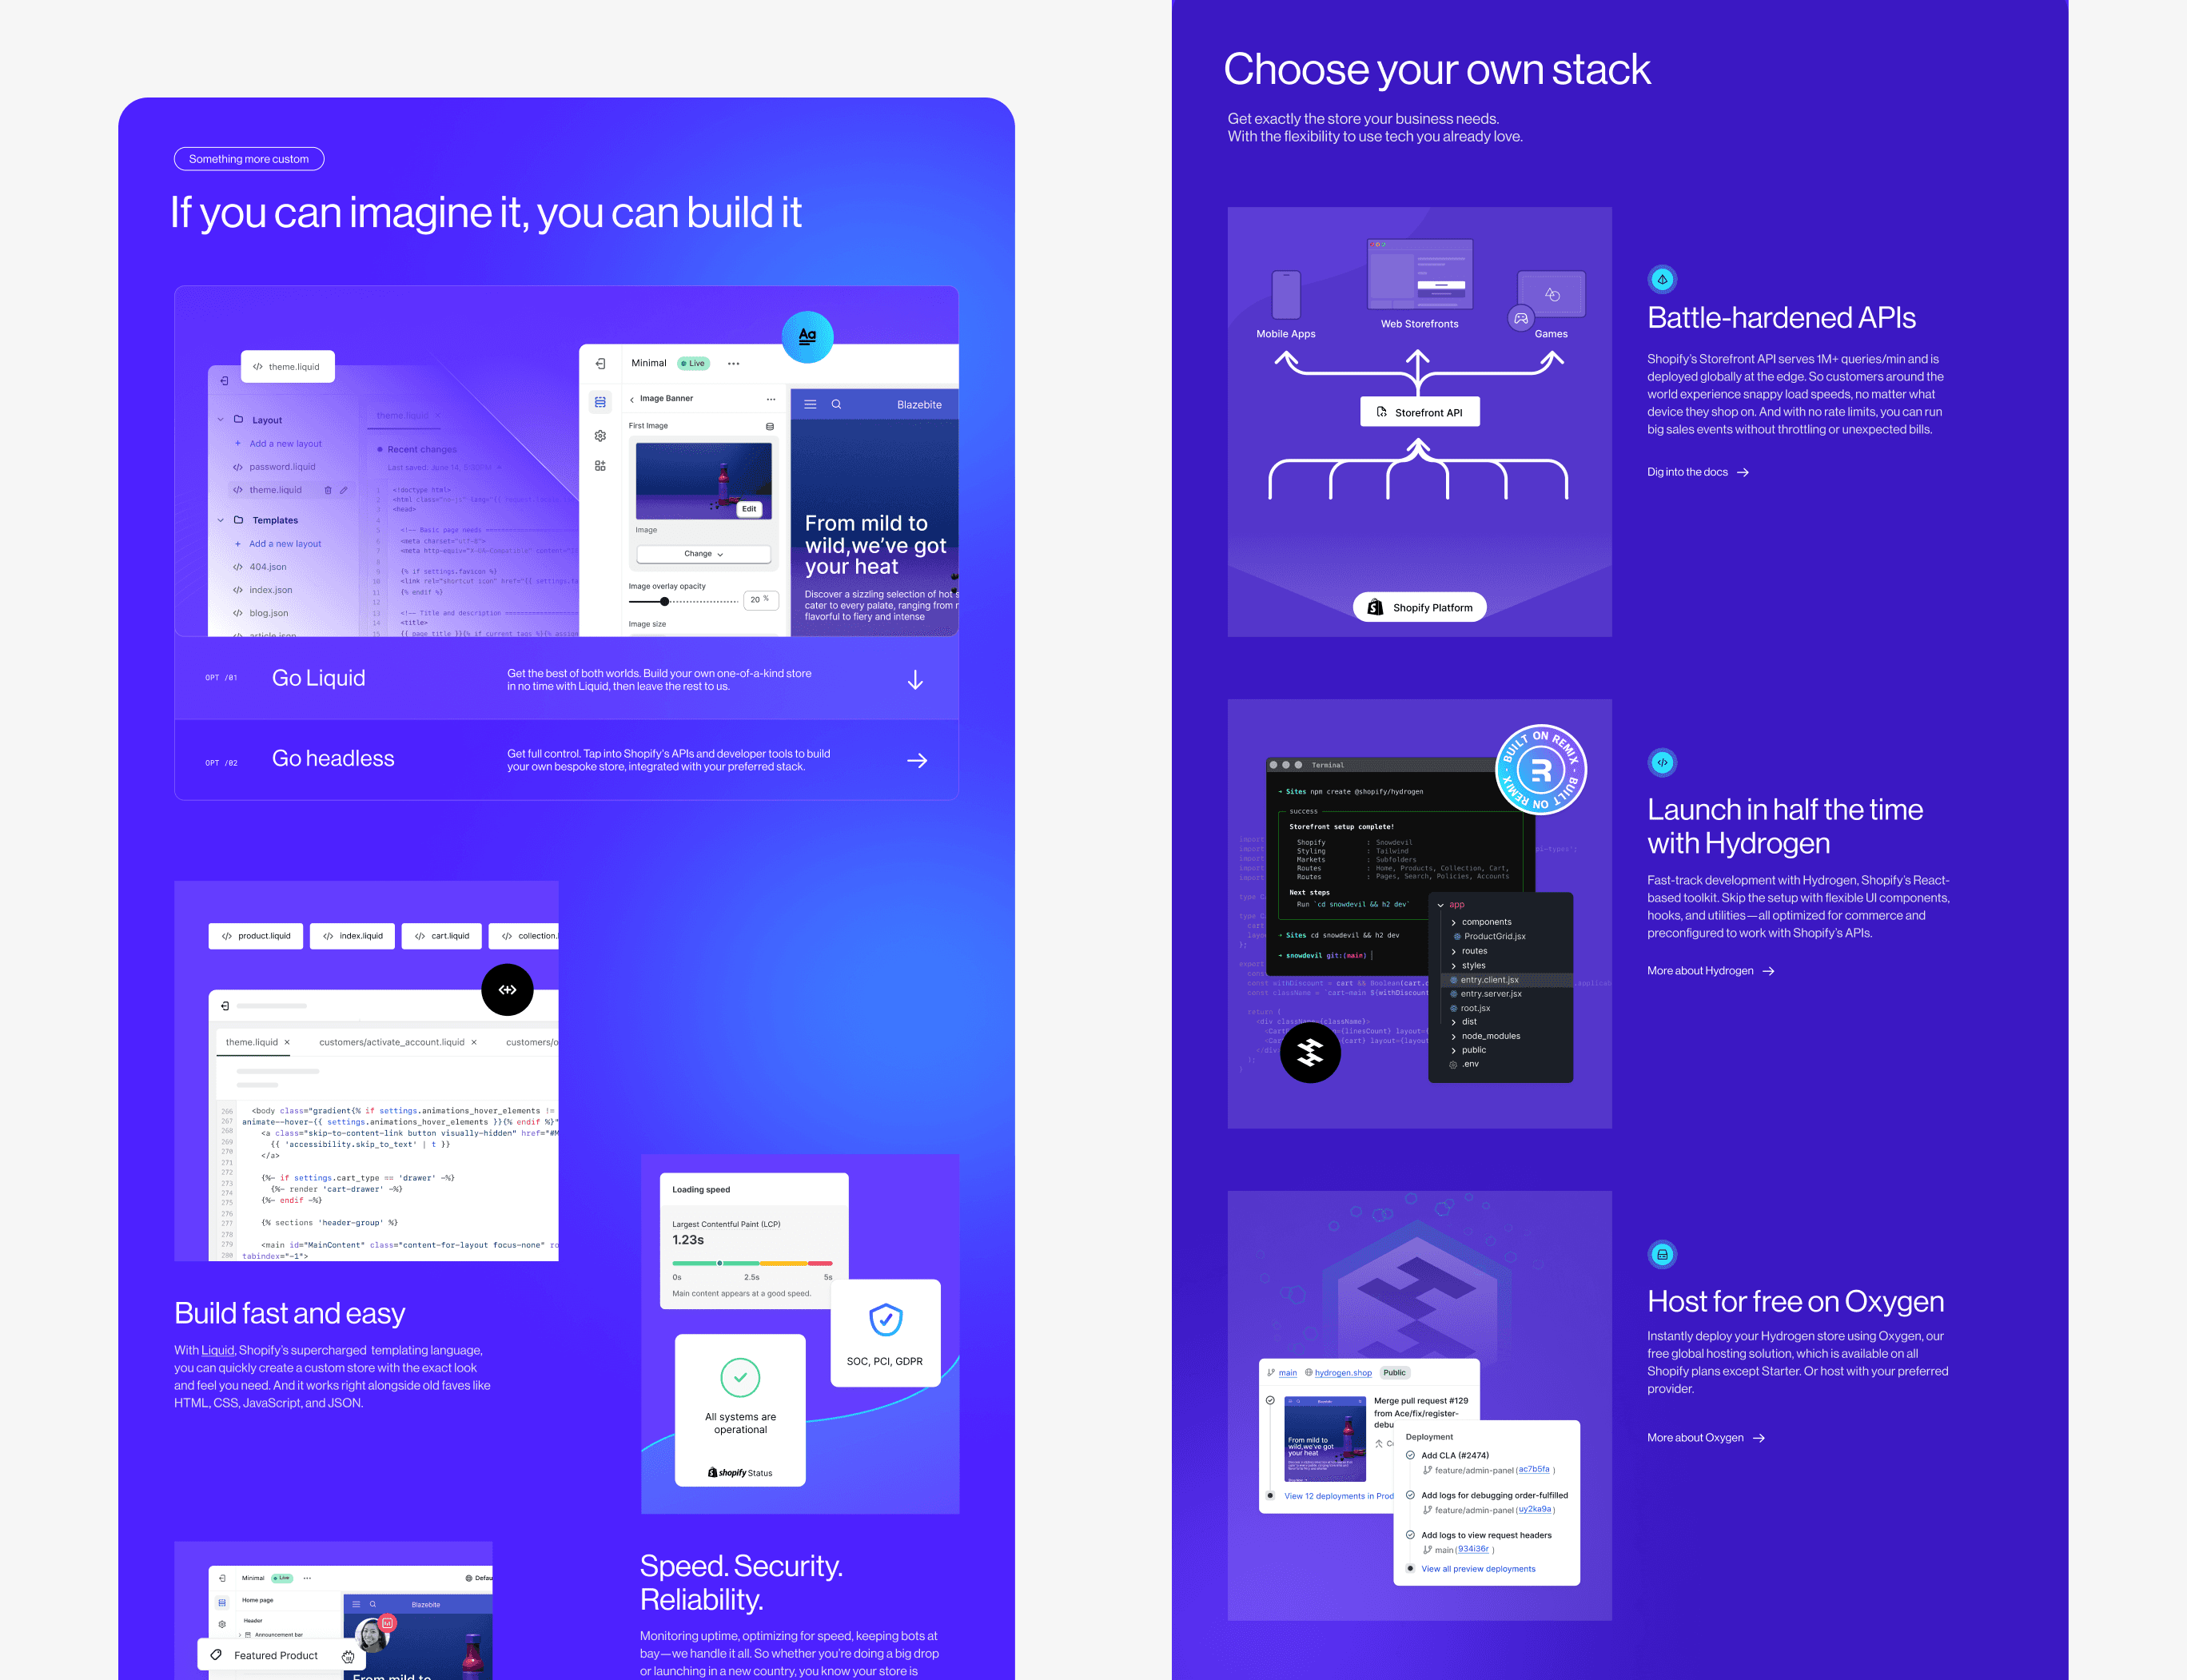
Task: Click the SOC PCI GDPR shield icon
Action: (882, 1316)
